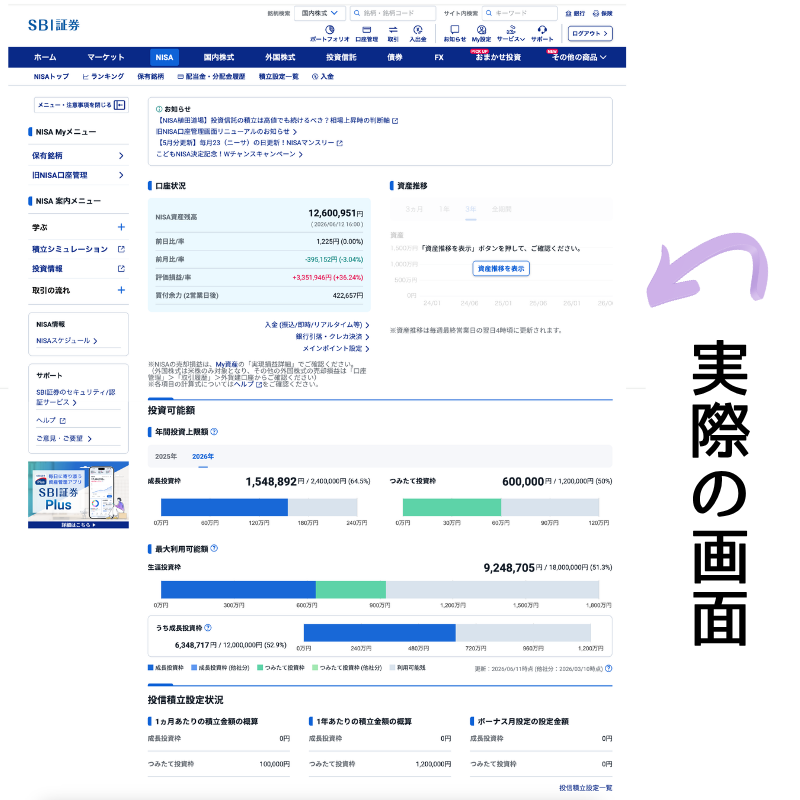Click the ログアウト button

[x=590, y=33]
